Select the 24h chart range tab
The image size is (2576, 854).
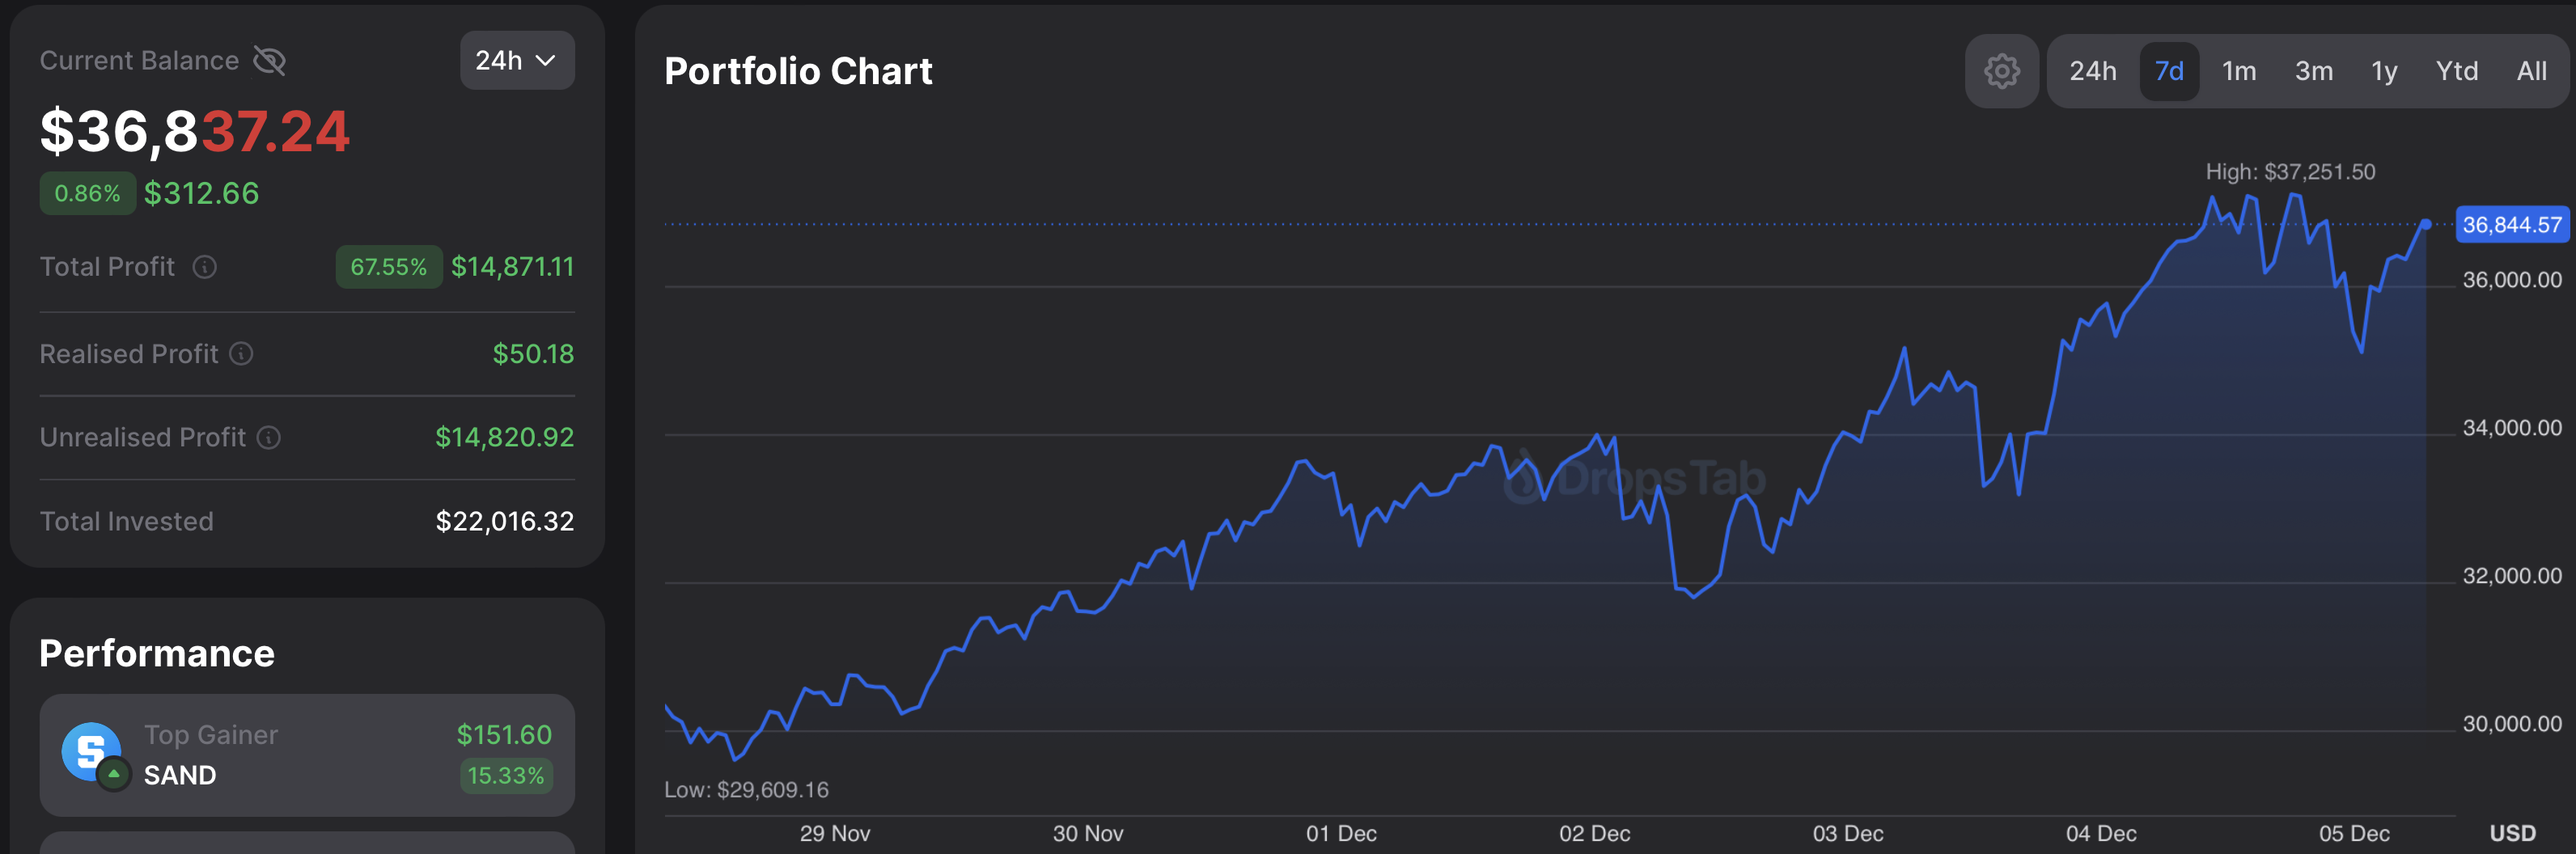click(x=2092, y=71)
